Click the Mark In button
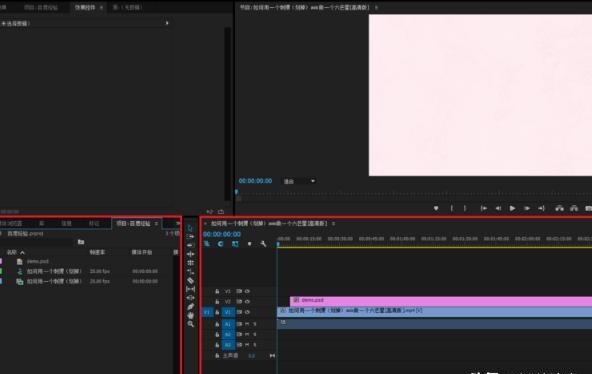This screenshot has width=592, height=374. click(452, 208)
